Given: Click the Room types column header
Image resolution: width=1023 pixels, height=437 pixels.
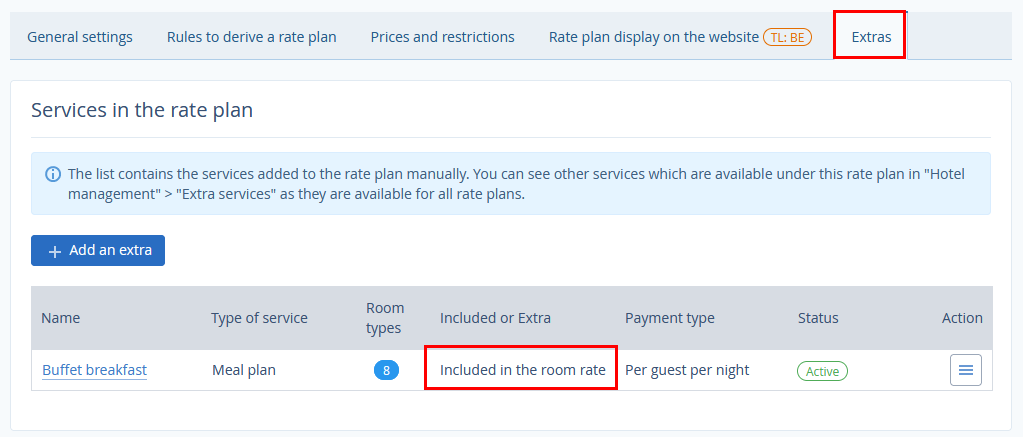Looking at the screenshot, I should [385, 318].
